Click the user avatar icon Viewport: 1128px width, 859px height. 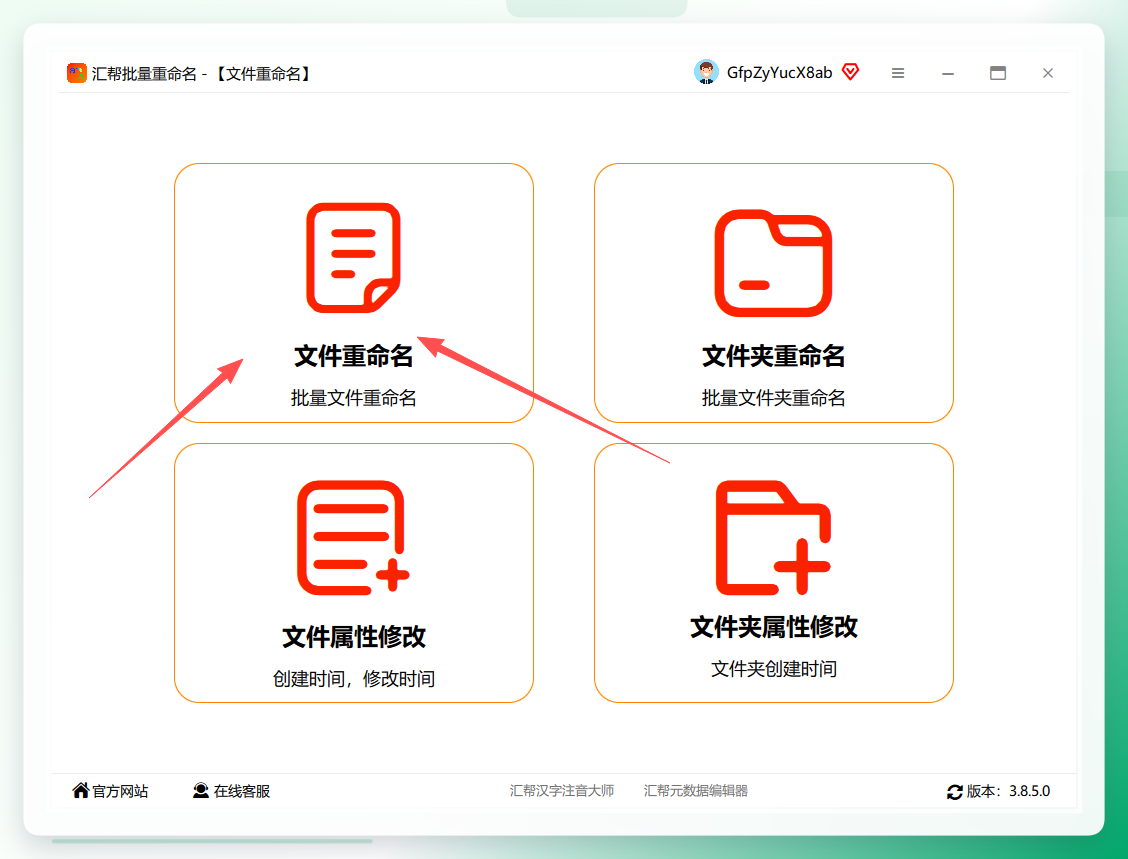[706, 72]
